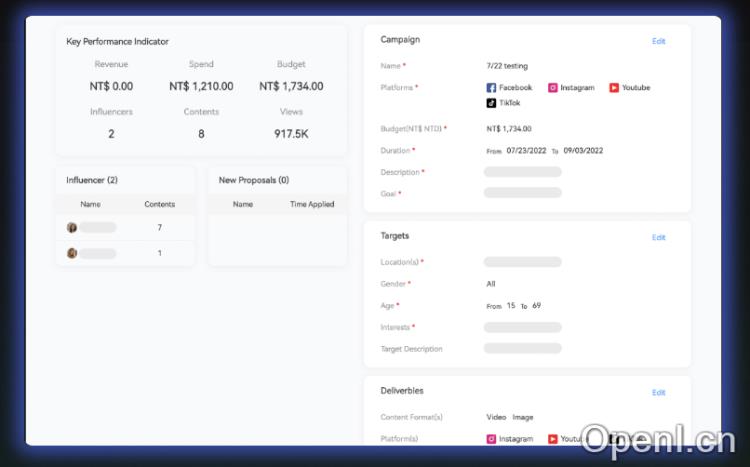This screenshot has height=467, width=750.
Task: Open Edit for the Deliverables card
Action: [658, 393]
